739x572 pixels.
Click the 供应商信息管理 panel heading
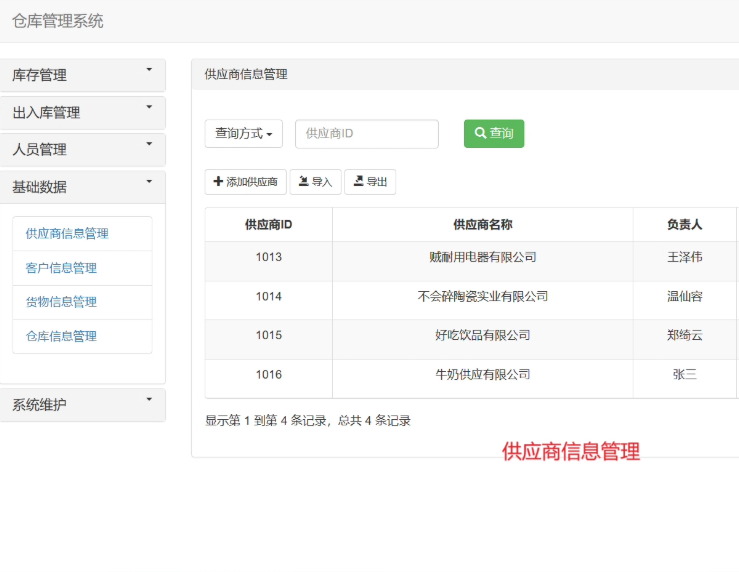coord(246,74)
